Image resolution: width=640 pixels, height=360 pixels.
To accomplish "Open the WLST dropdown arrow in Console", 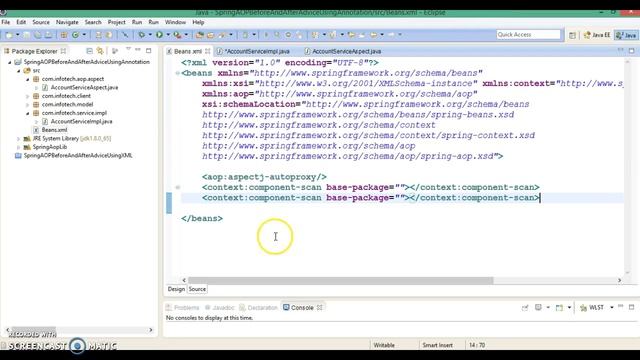I will click(612, 307).
